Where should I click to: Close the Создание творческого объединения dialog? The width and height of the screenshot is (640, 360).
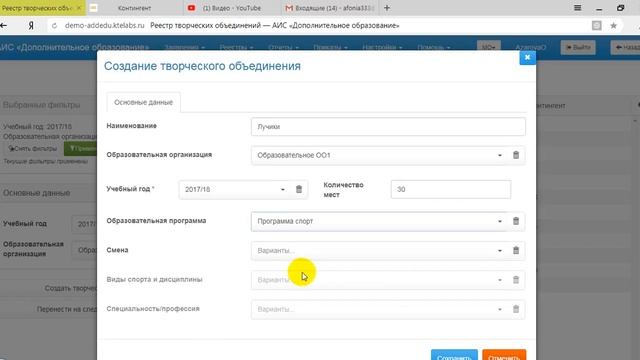[x=527, y=58]
